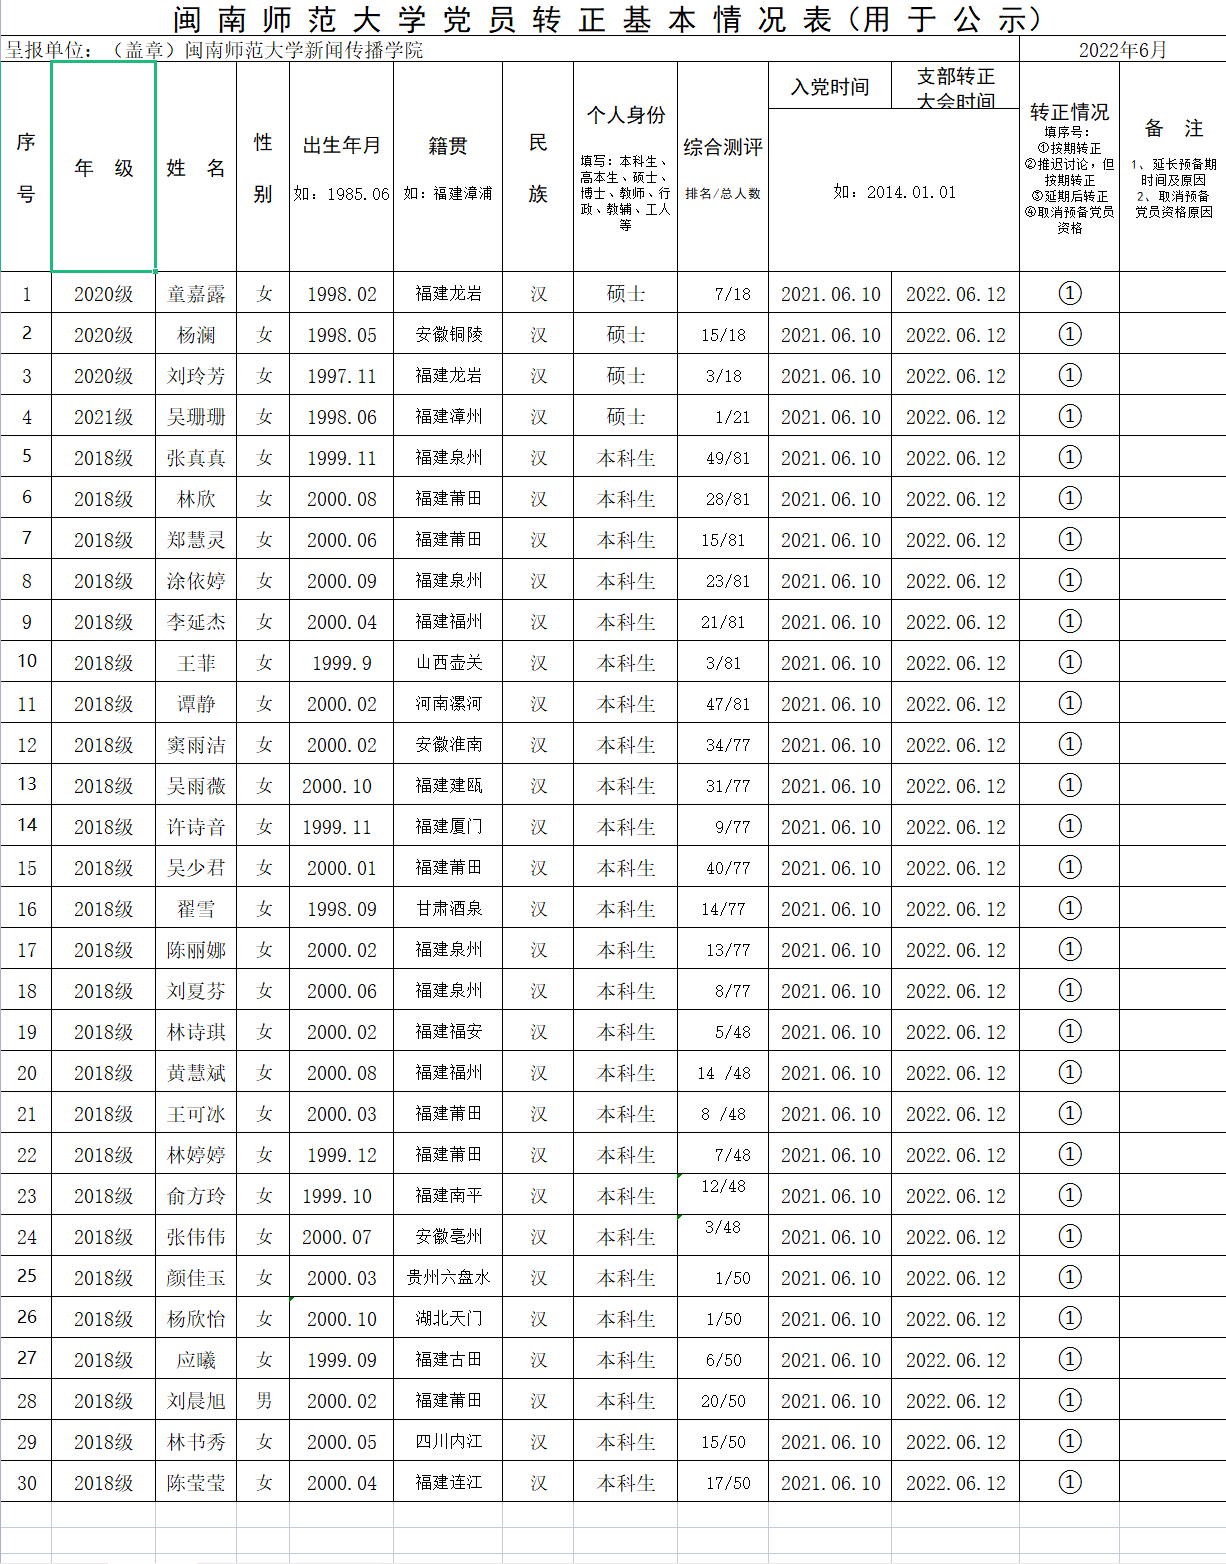The image size is (1226, 1564).
Task: Select the name cell 刘晨旭
Action: tap(196, 1401)
